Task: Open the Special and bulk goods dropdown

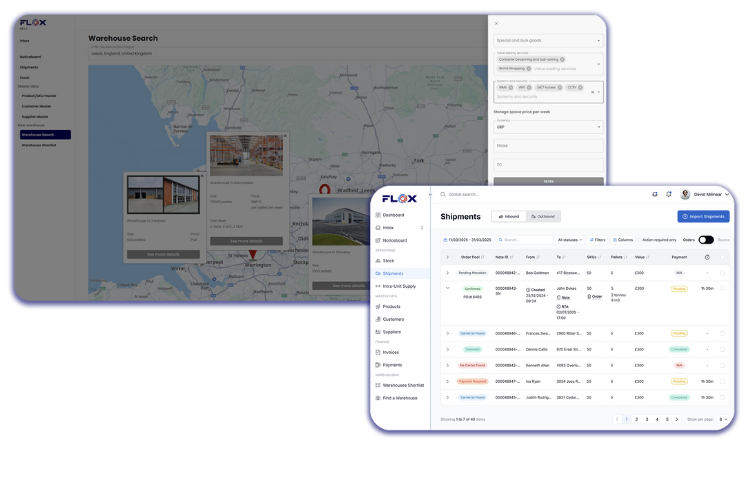Action: [x=548, y=41]
